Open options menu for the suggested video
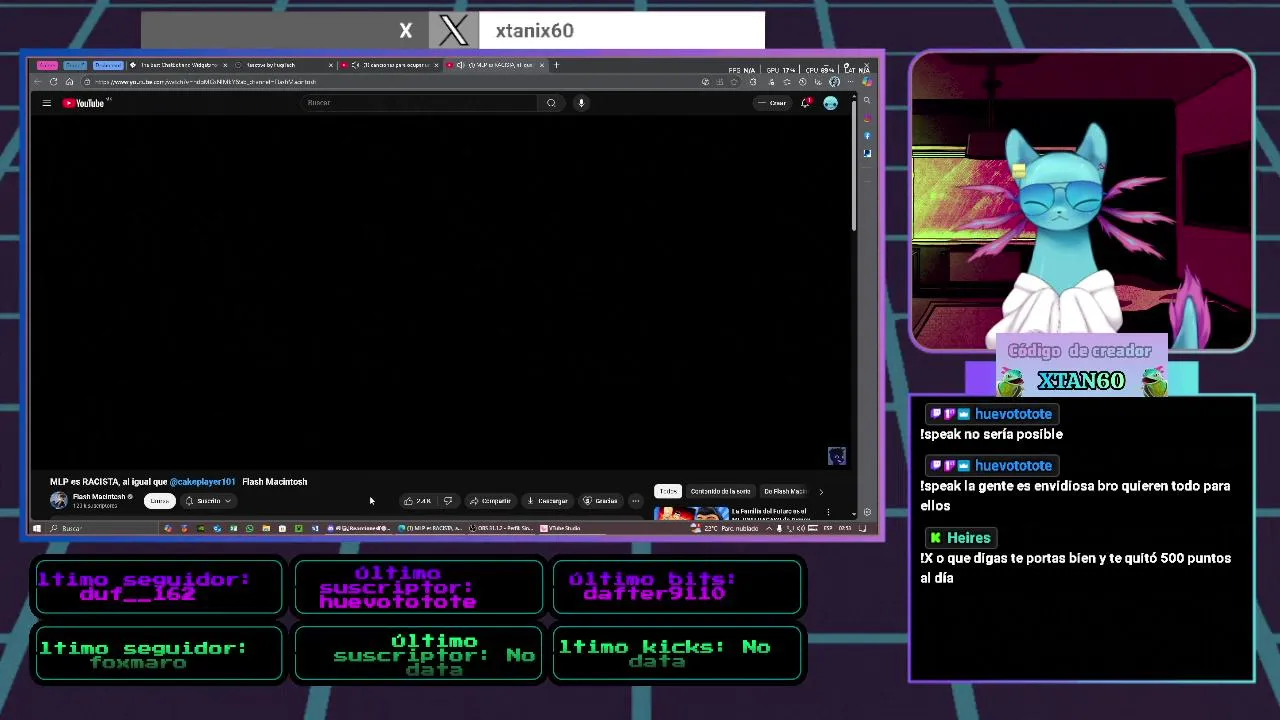 click(x=828, y=513)
